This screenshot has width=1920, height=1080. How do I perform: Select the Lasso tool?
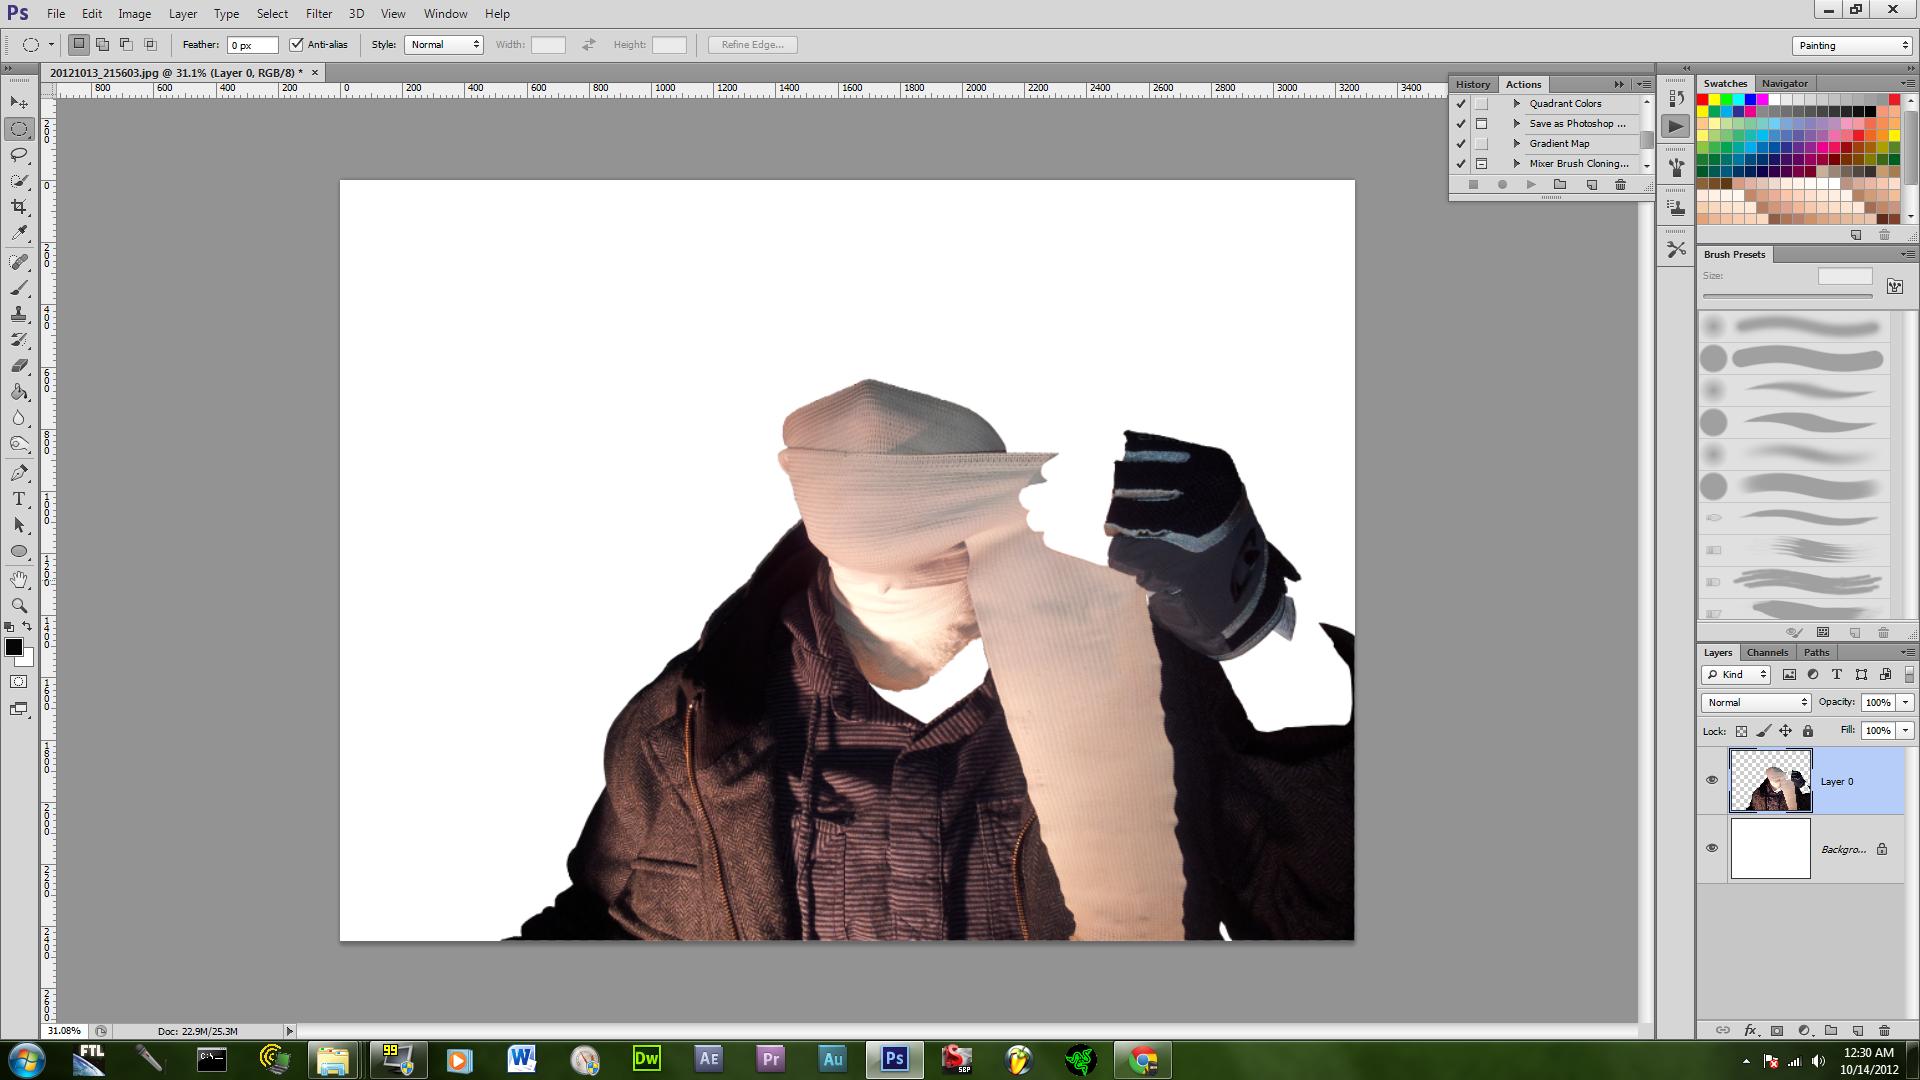19,155
